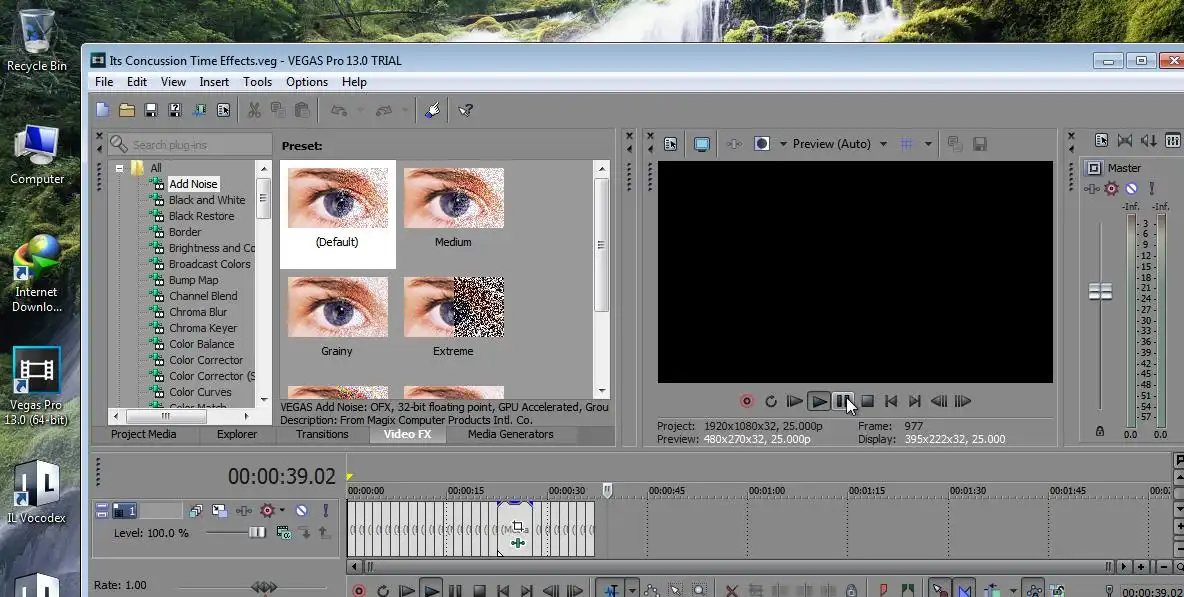Click the Delete X icon in bottom toolbar

pyautogui.click(x=731, y=591)
